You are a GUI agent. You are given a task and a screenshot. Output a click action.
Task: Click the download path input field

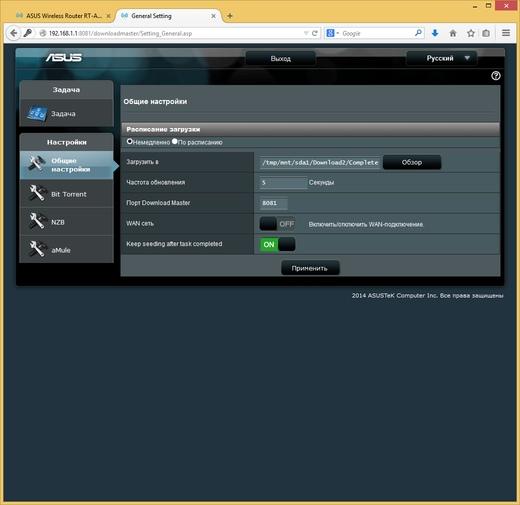(320, 162)
